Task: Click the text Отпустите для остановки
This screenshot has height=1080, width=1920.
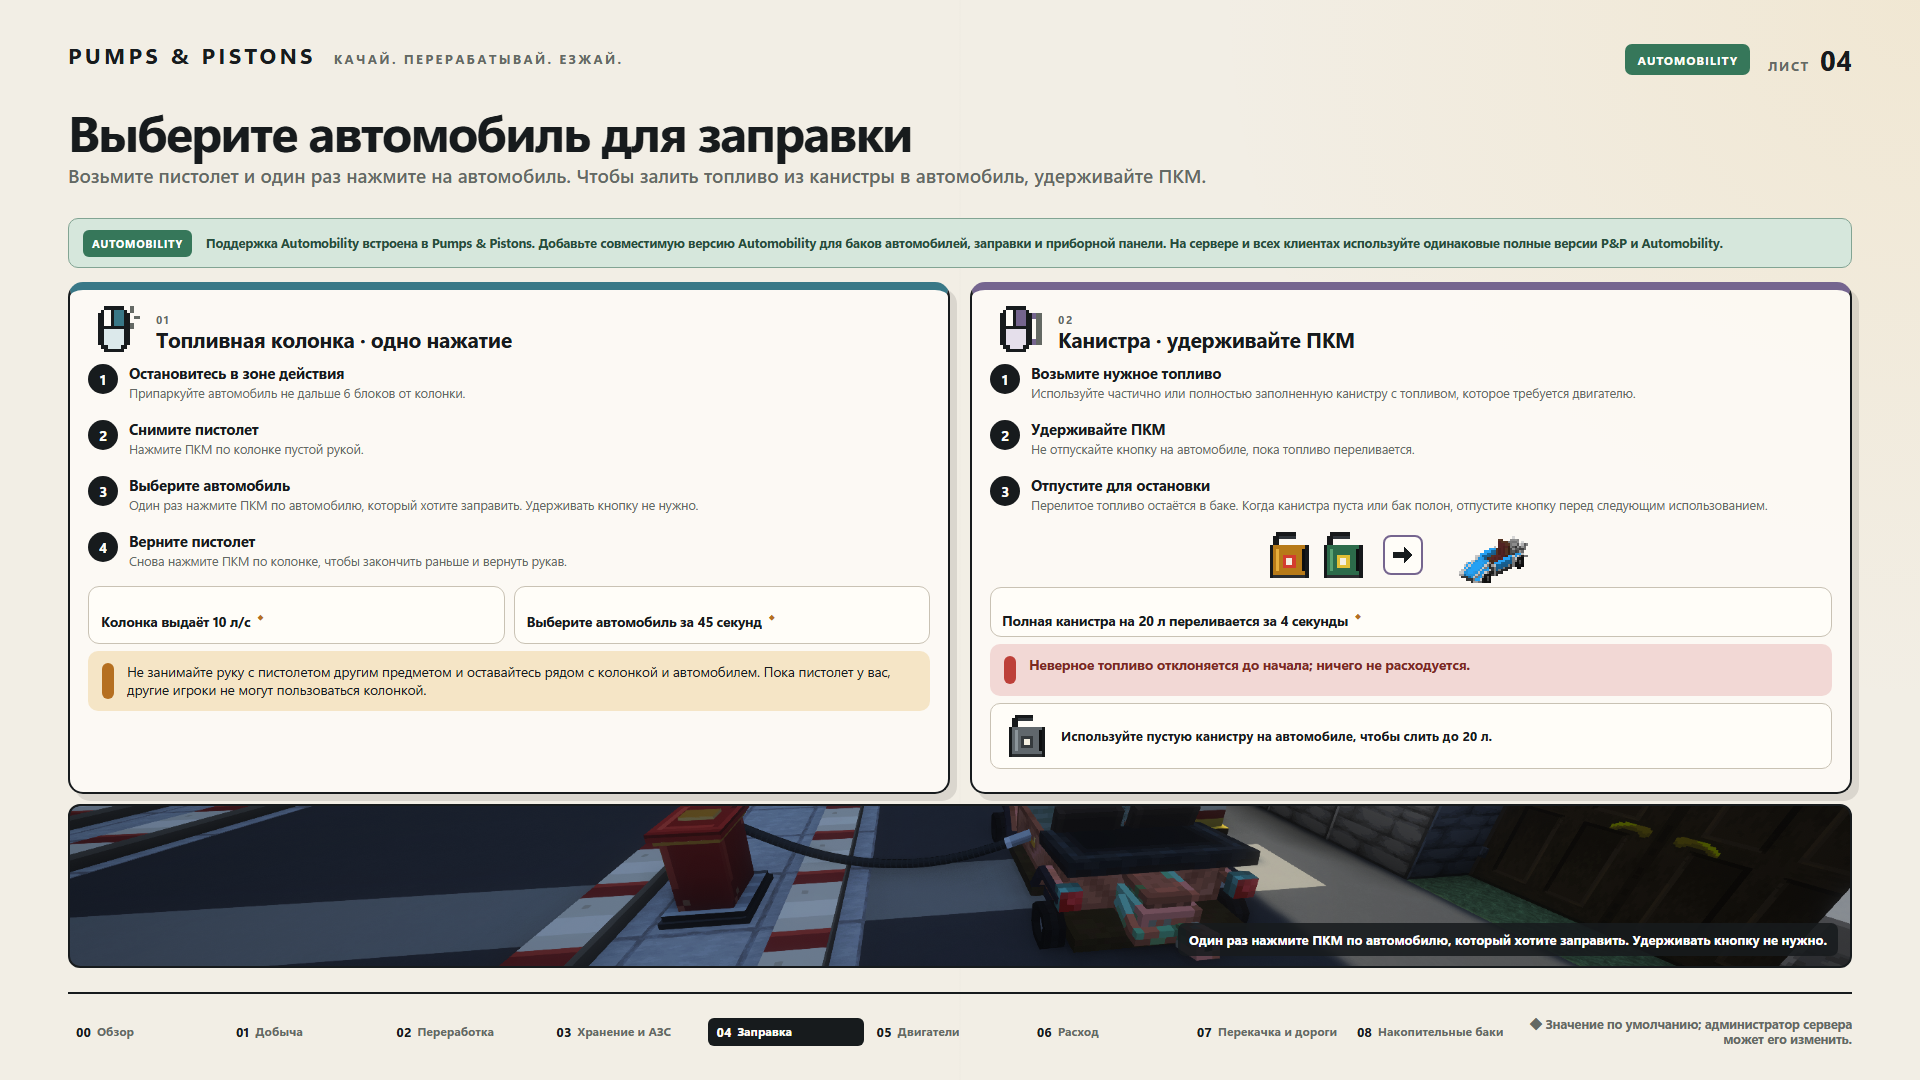Action: (x=1120, y=486)
